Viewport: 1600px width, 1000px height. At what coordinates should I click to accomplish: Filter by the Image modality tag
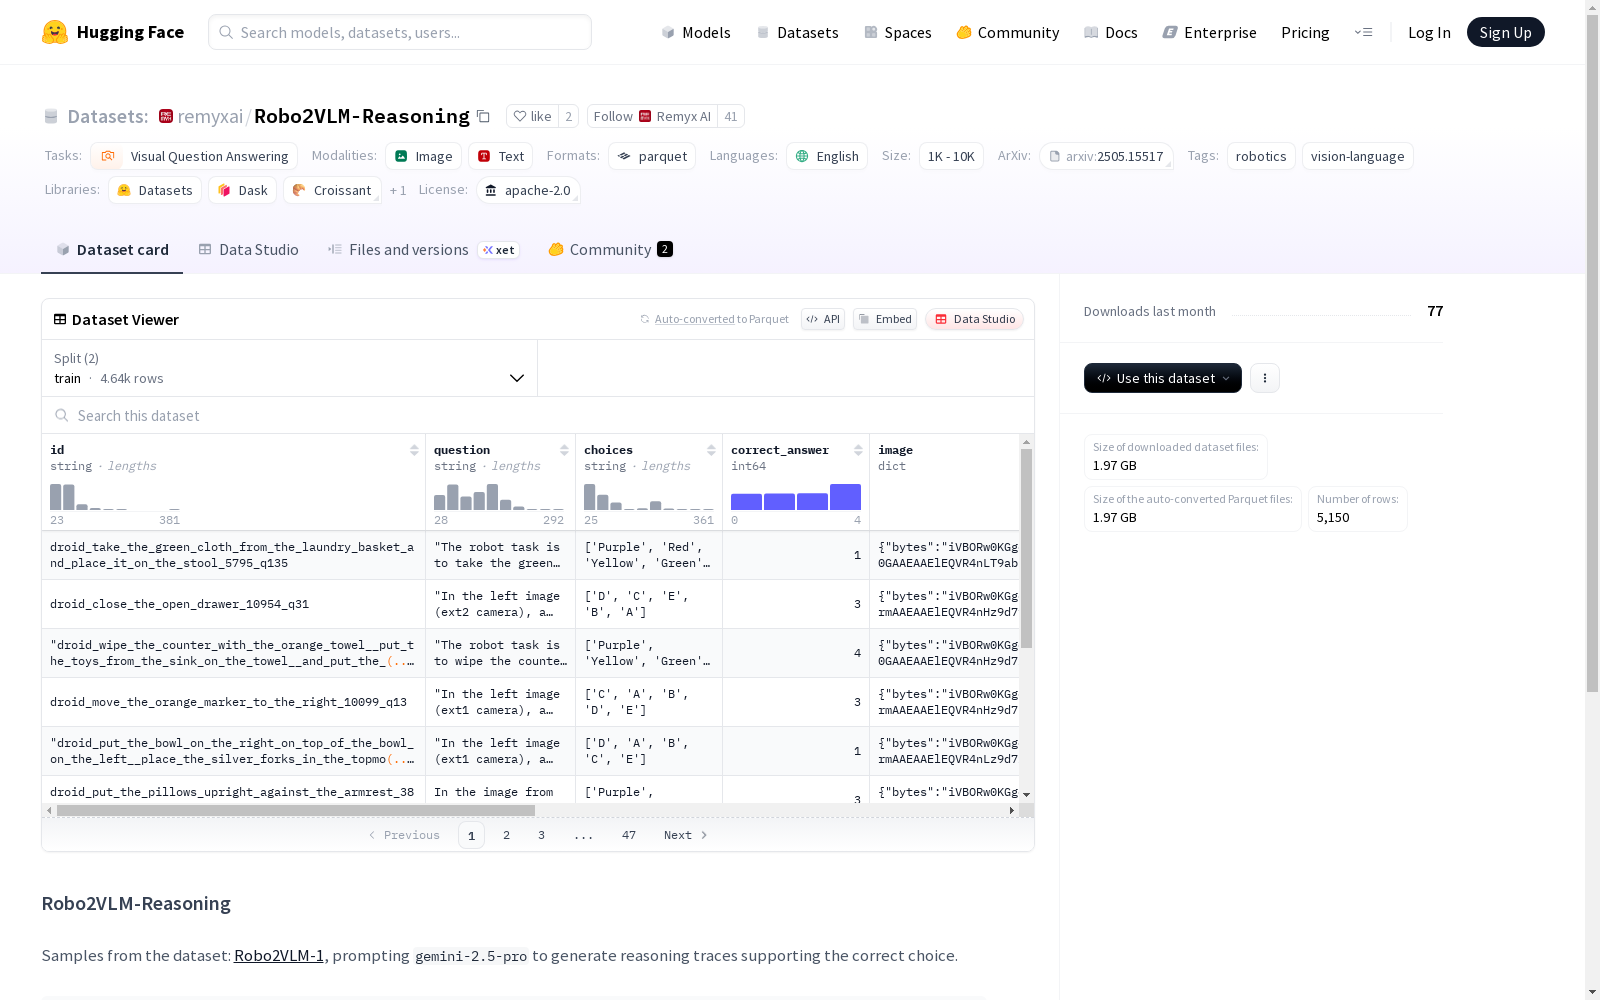tap(423, 156)
